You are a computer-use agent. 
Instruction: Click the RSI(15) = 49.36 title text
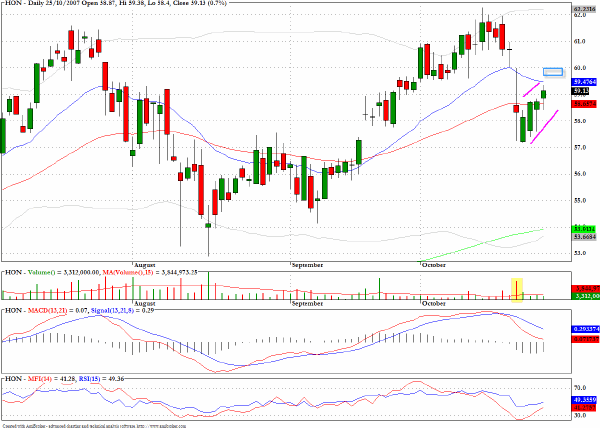(x=101, y=379)
